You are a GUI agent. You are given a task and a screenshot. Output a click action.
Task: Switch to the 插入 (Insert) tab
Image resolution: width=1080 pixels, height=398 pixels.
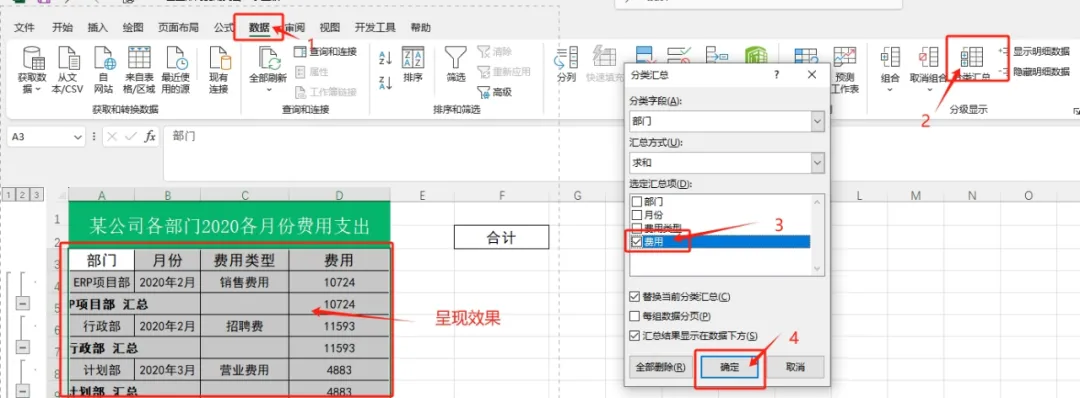(98, 28)
